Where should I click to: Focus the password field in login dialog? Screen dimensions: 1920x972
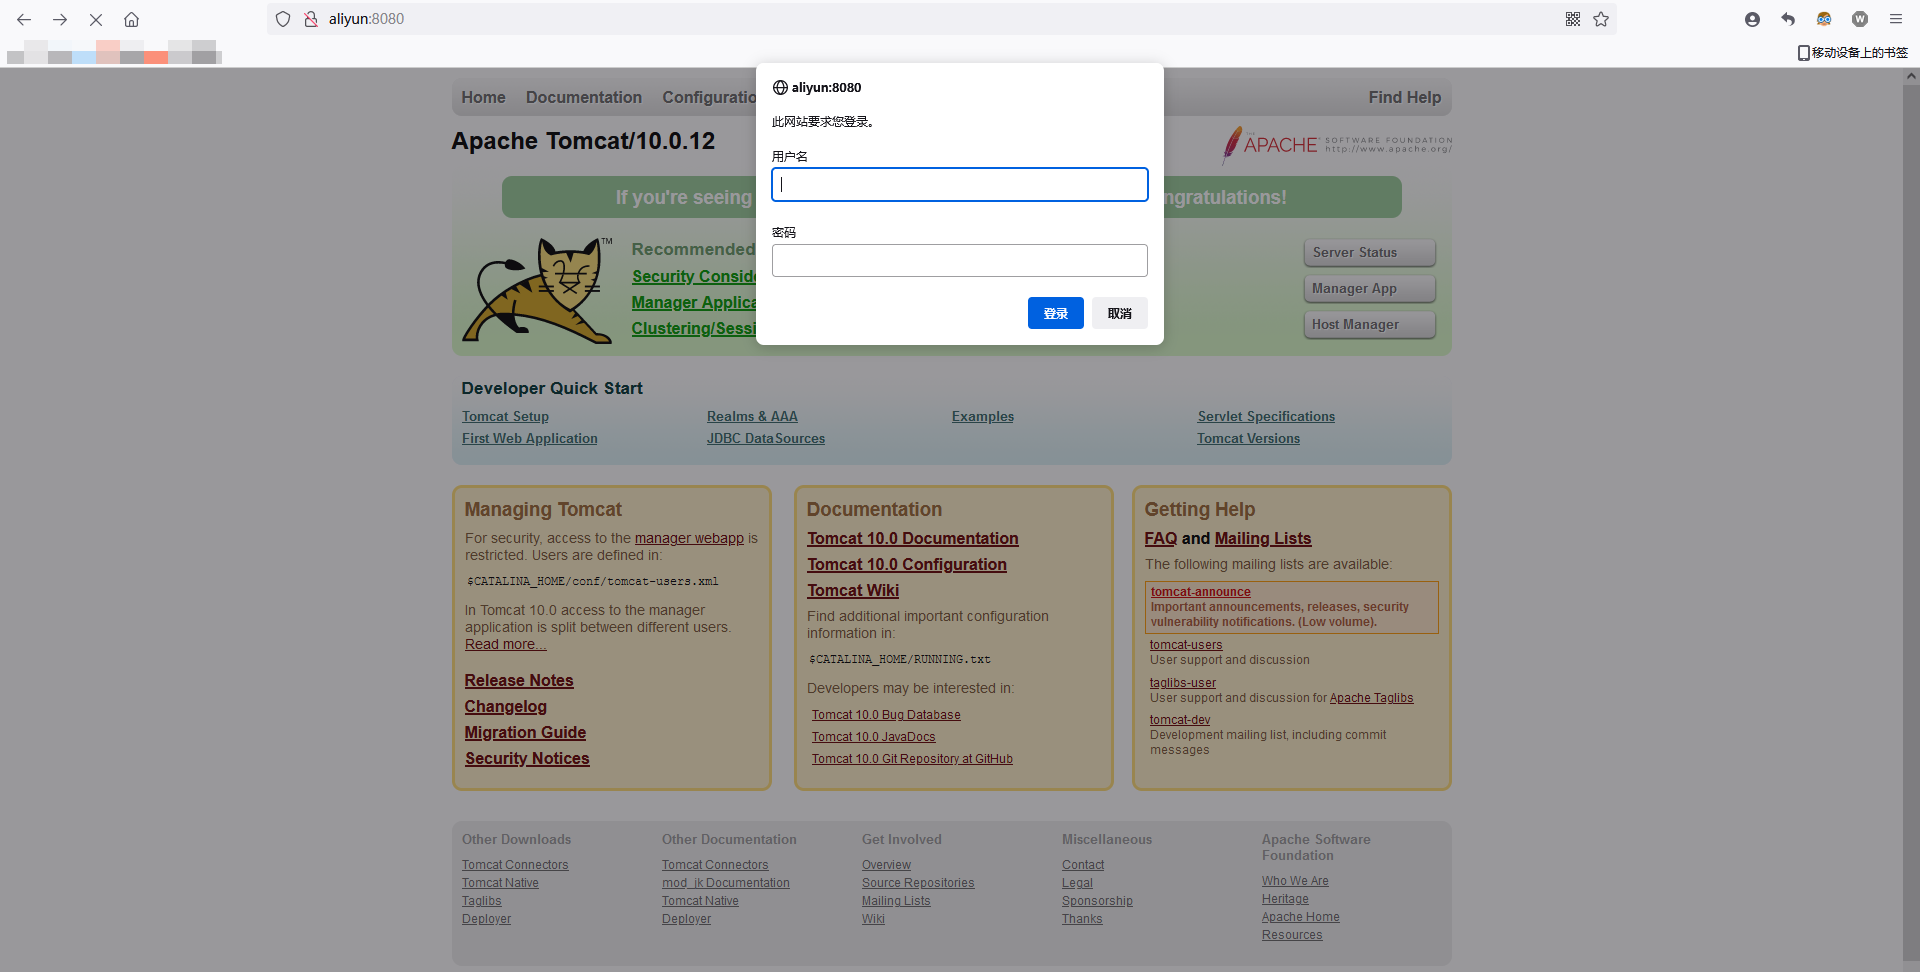click(960, 260)
